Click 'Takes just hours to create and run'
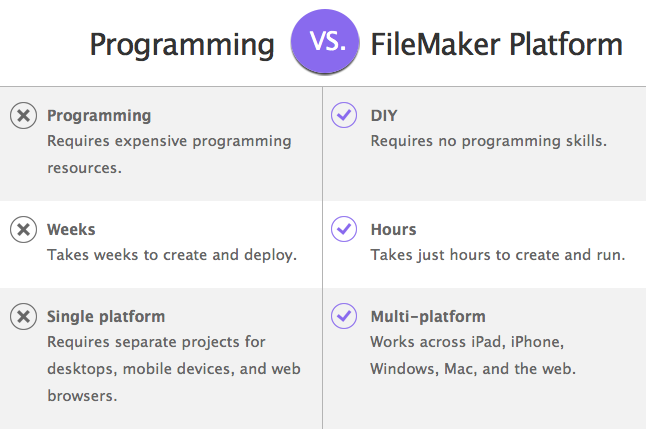The image size is (646, 429). pyautogui.click(x=498, y=255)
